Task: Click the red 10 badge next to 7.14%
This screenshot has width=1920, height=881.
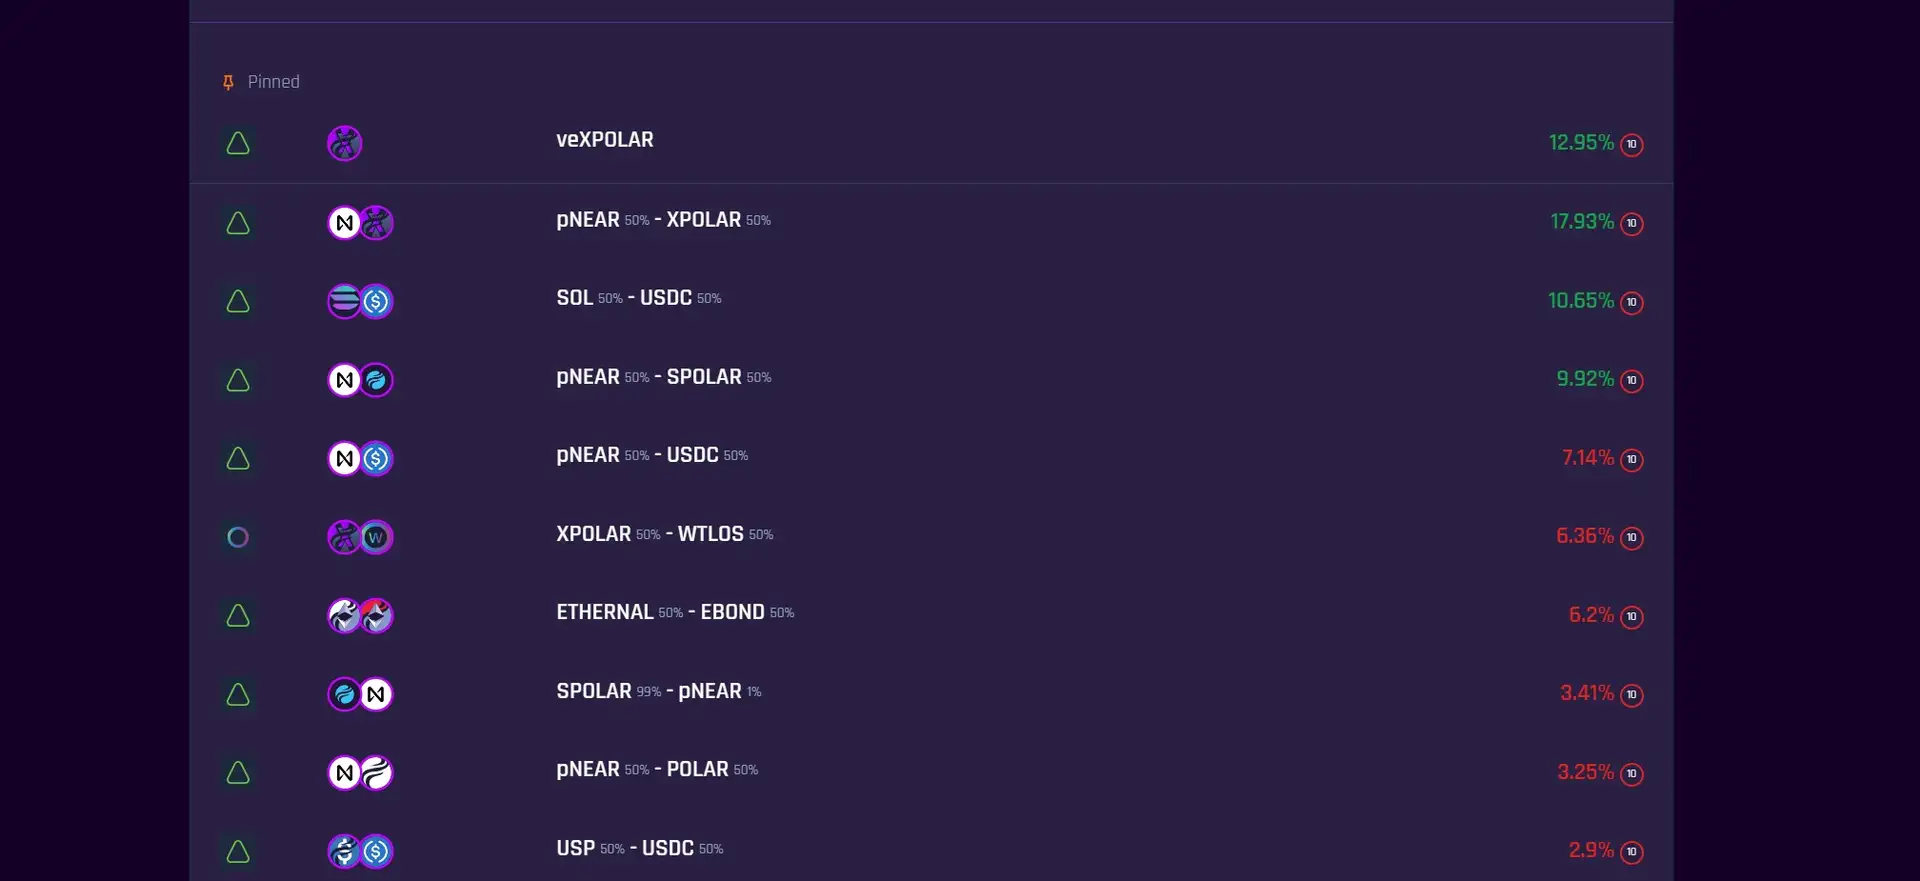Action: [x=1632, y=460]
